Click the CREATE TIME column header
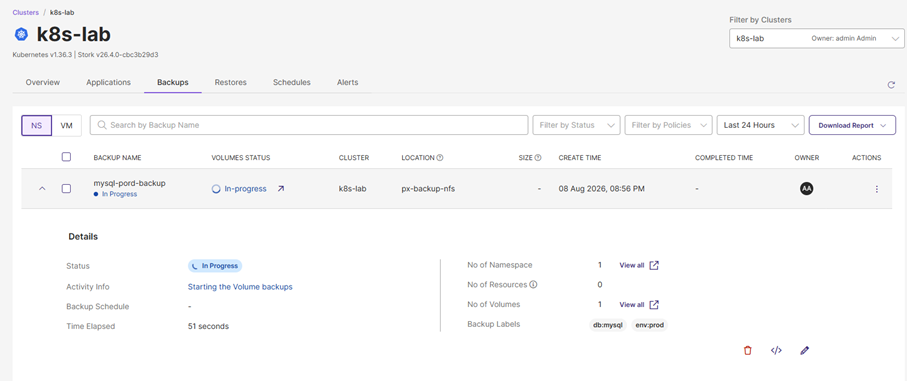 pyautogui.click(x=580, y=158)
